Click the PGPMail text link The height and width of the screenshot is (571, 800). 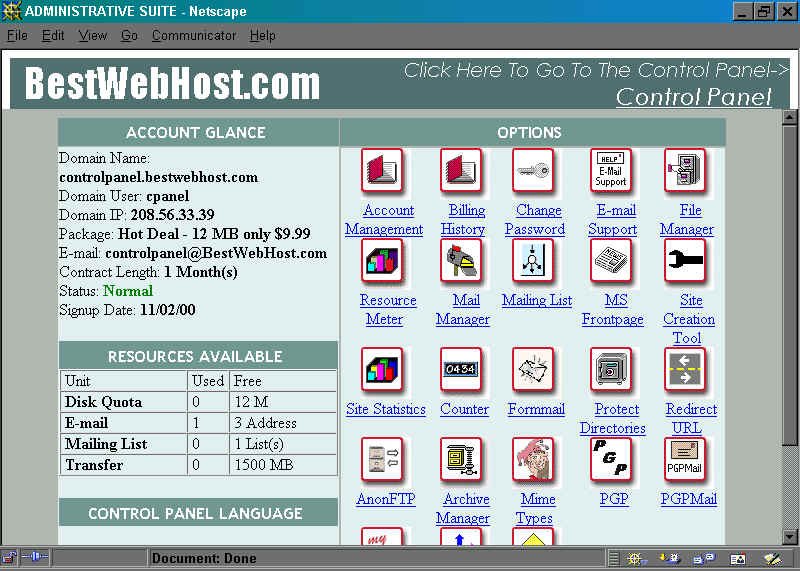689,499
